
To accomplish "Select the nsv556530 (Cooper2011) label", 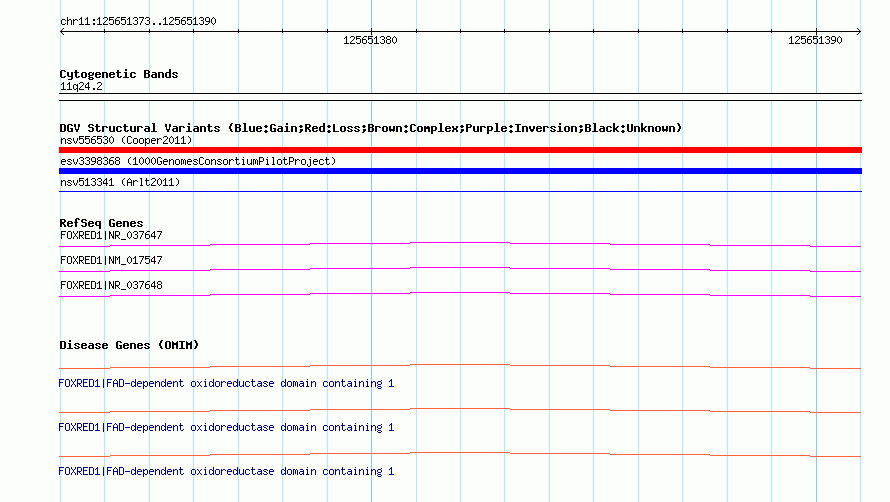I will click(126, 140).
